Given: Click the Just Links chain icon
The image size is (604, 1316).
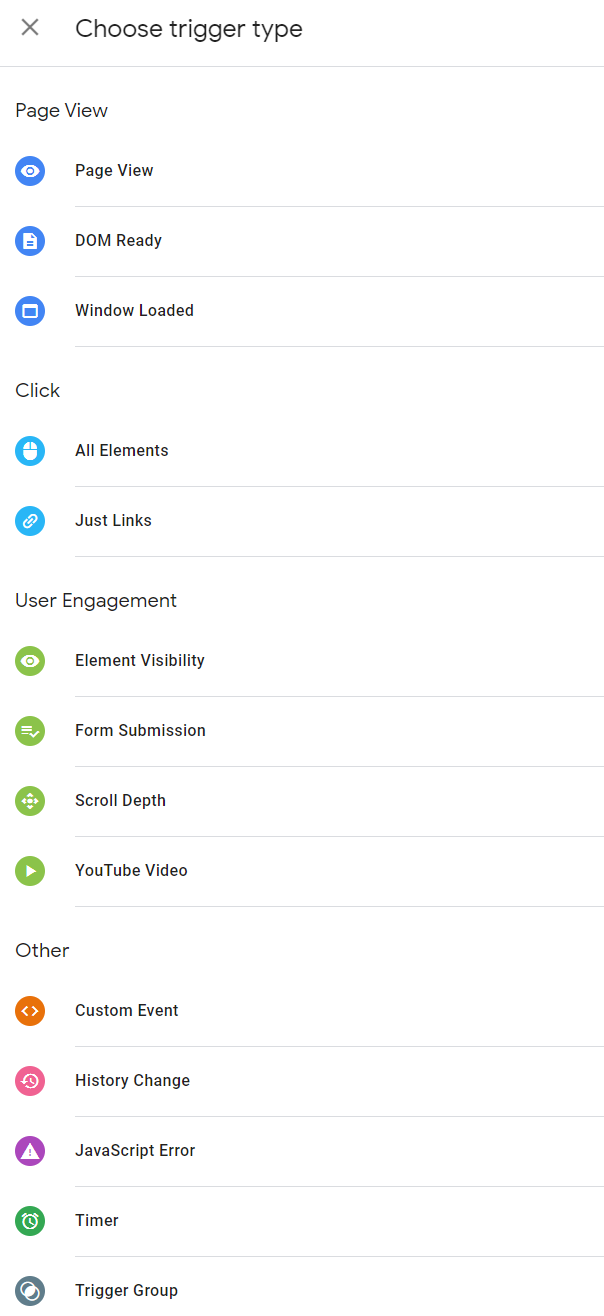Looking at the screenshot, I should click(x=30, y=521).
